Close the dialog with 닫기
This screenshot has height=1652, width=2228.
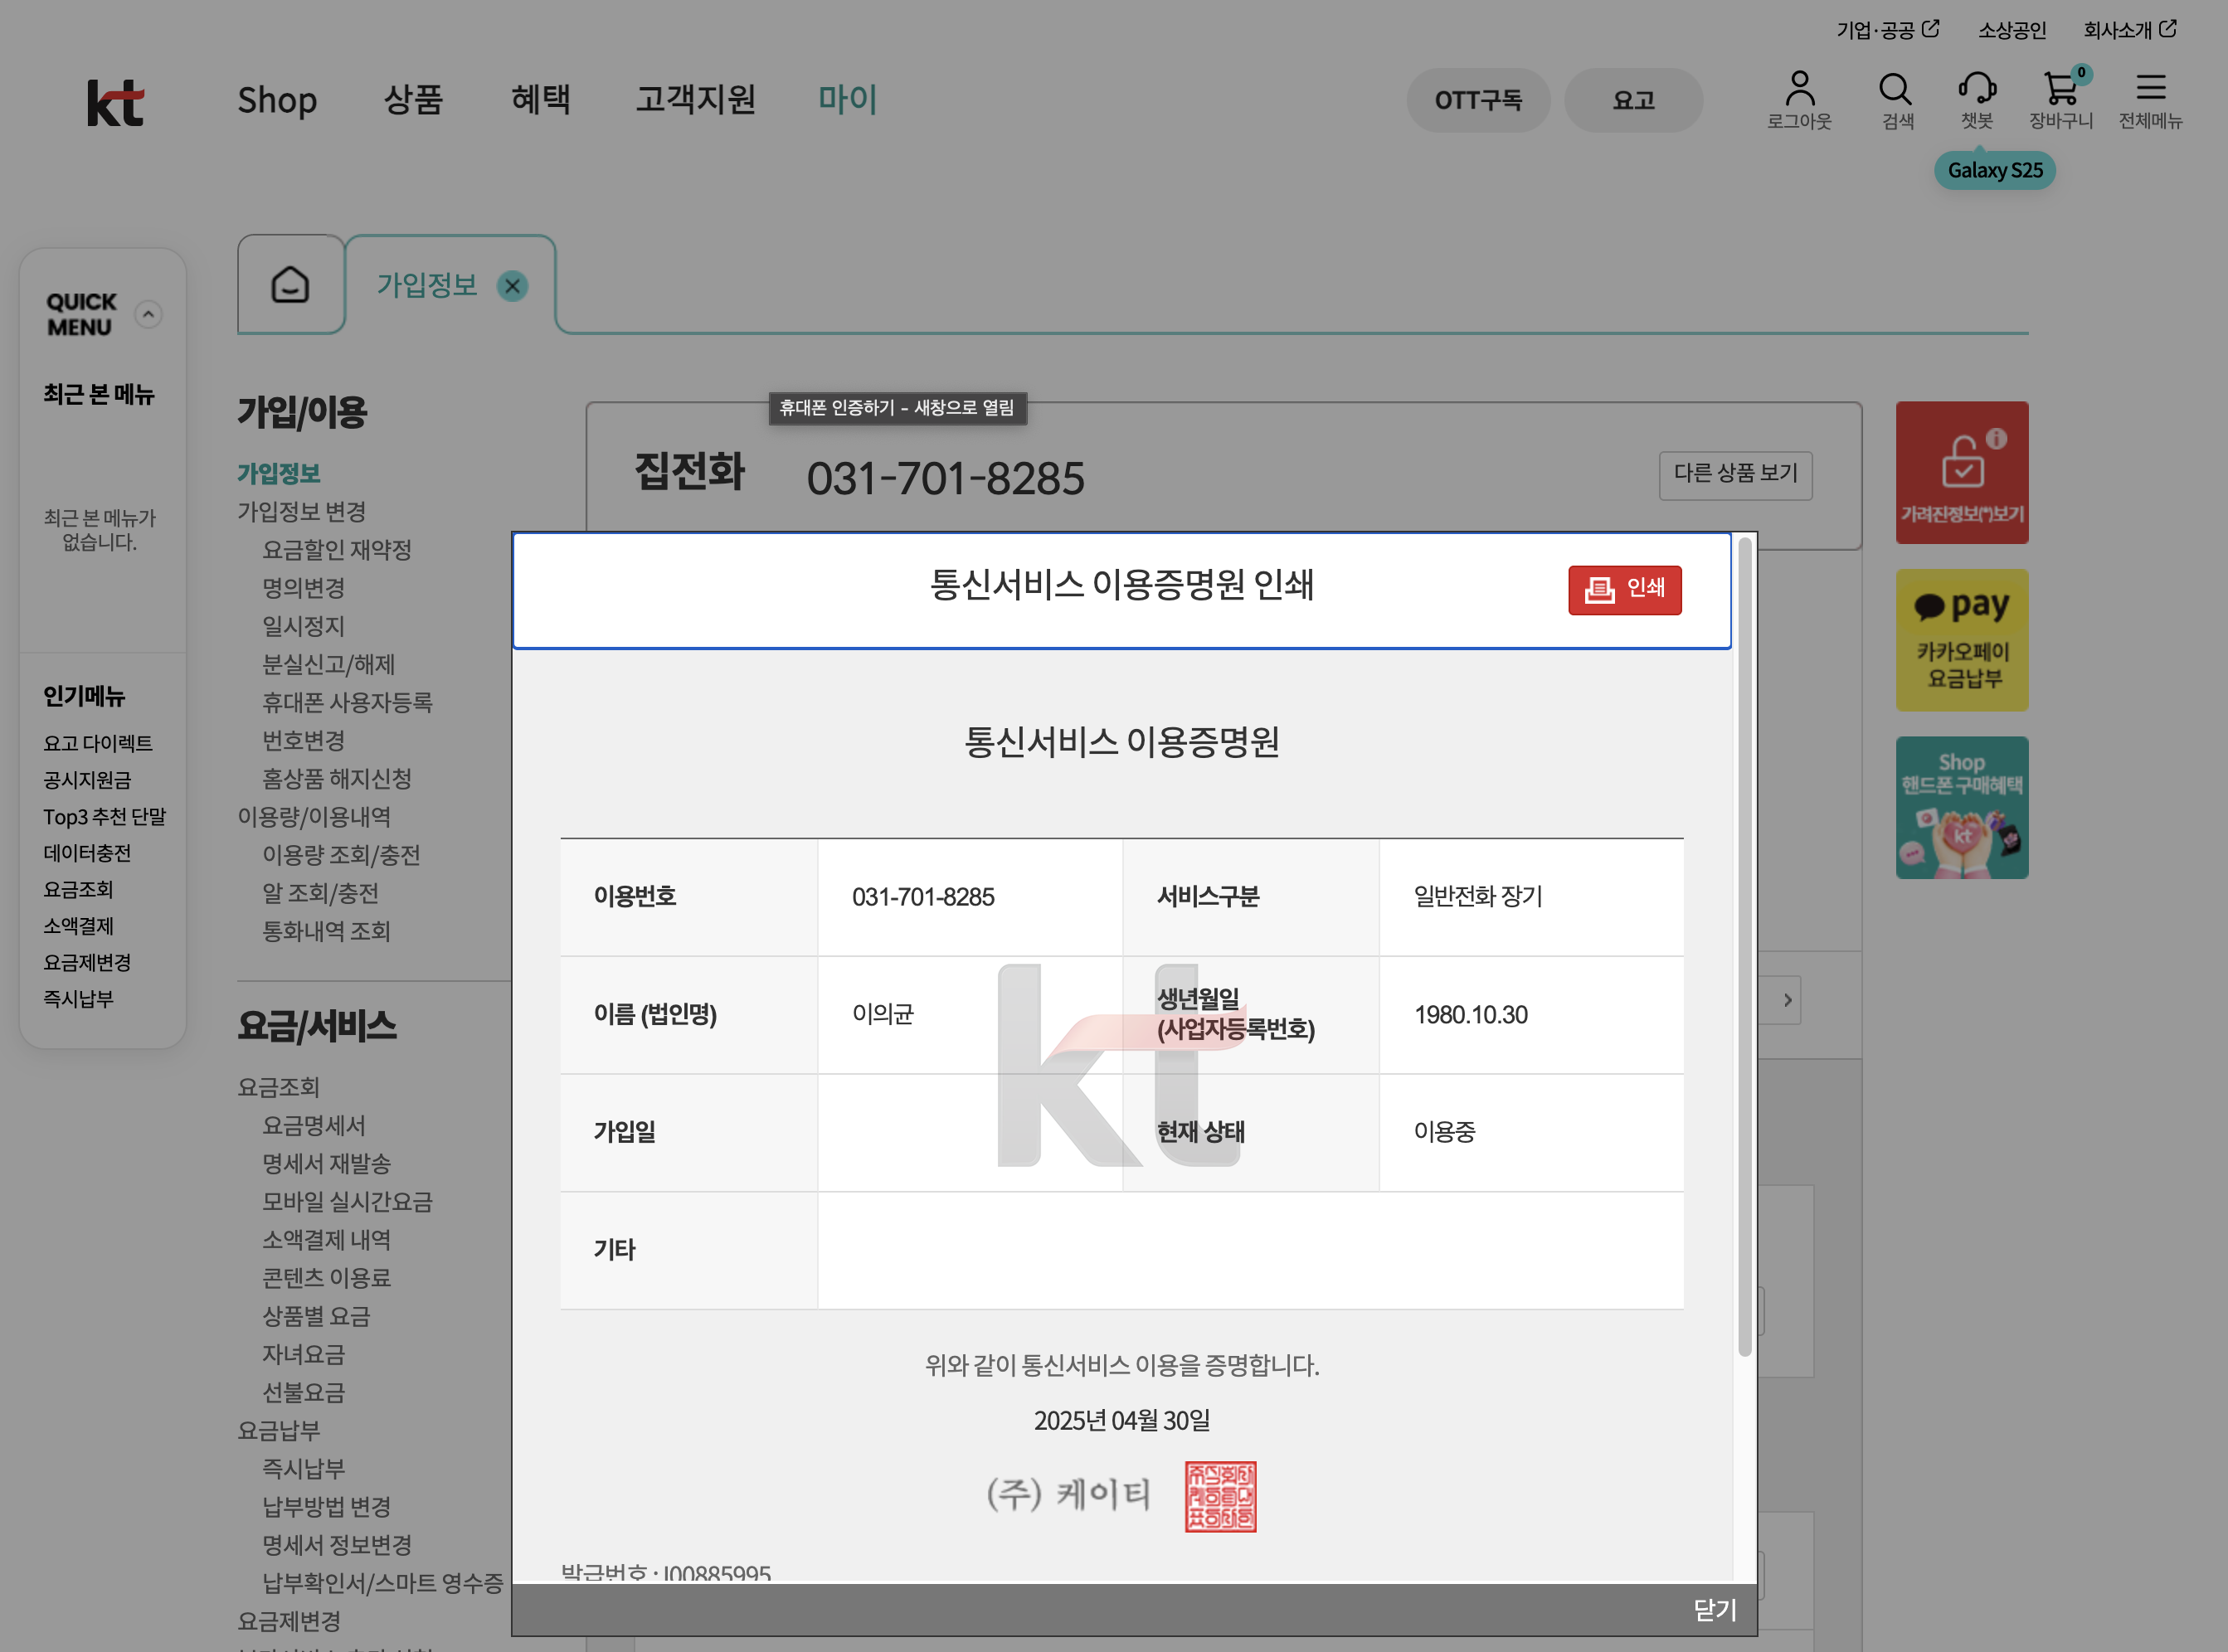[x=1714, y=1610]
